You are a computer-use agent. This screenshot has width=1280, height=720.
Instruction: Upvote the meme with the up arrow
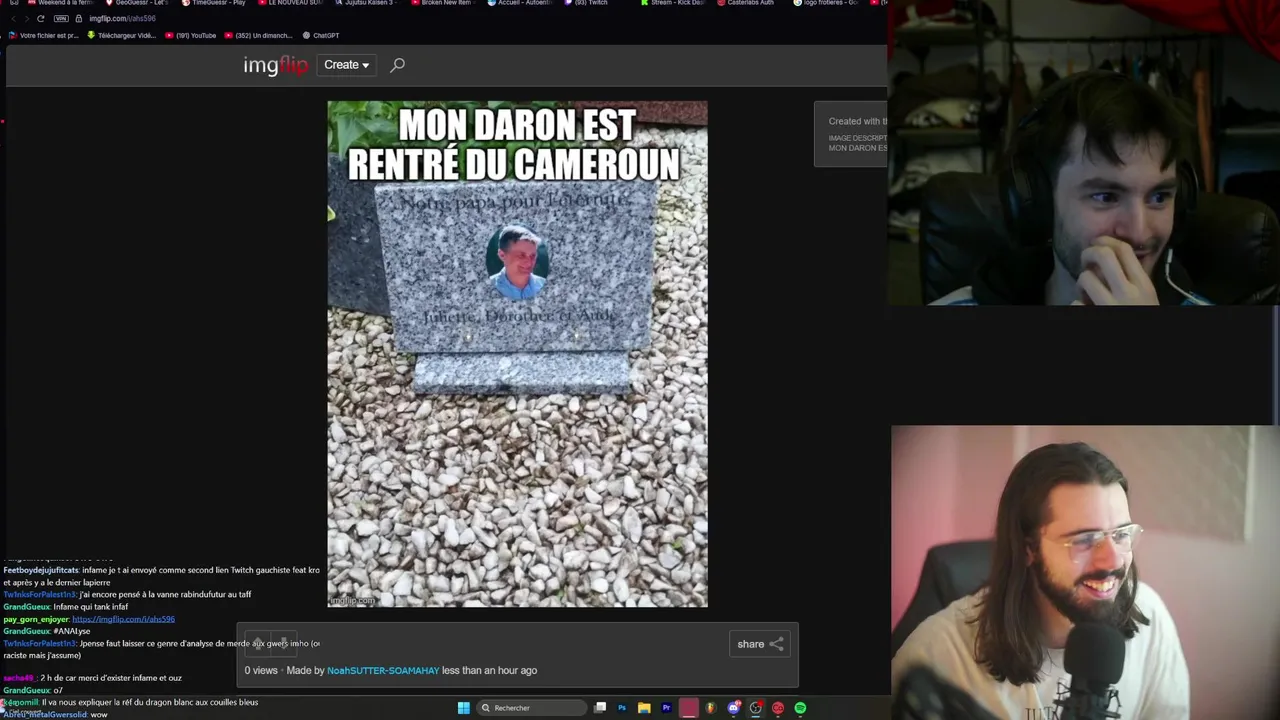[258, 643]
